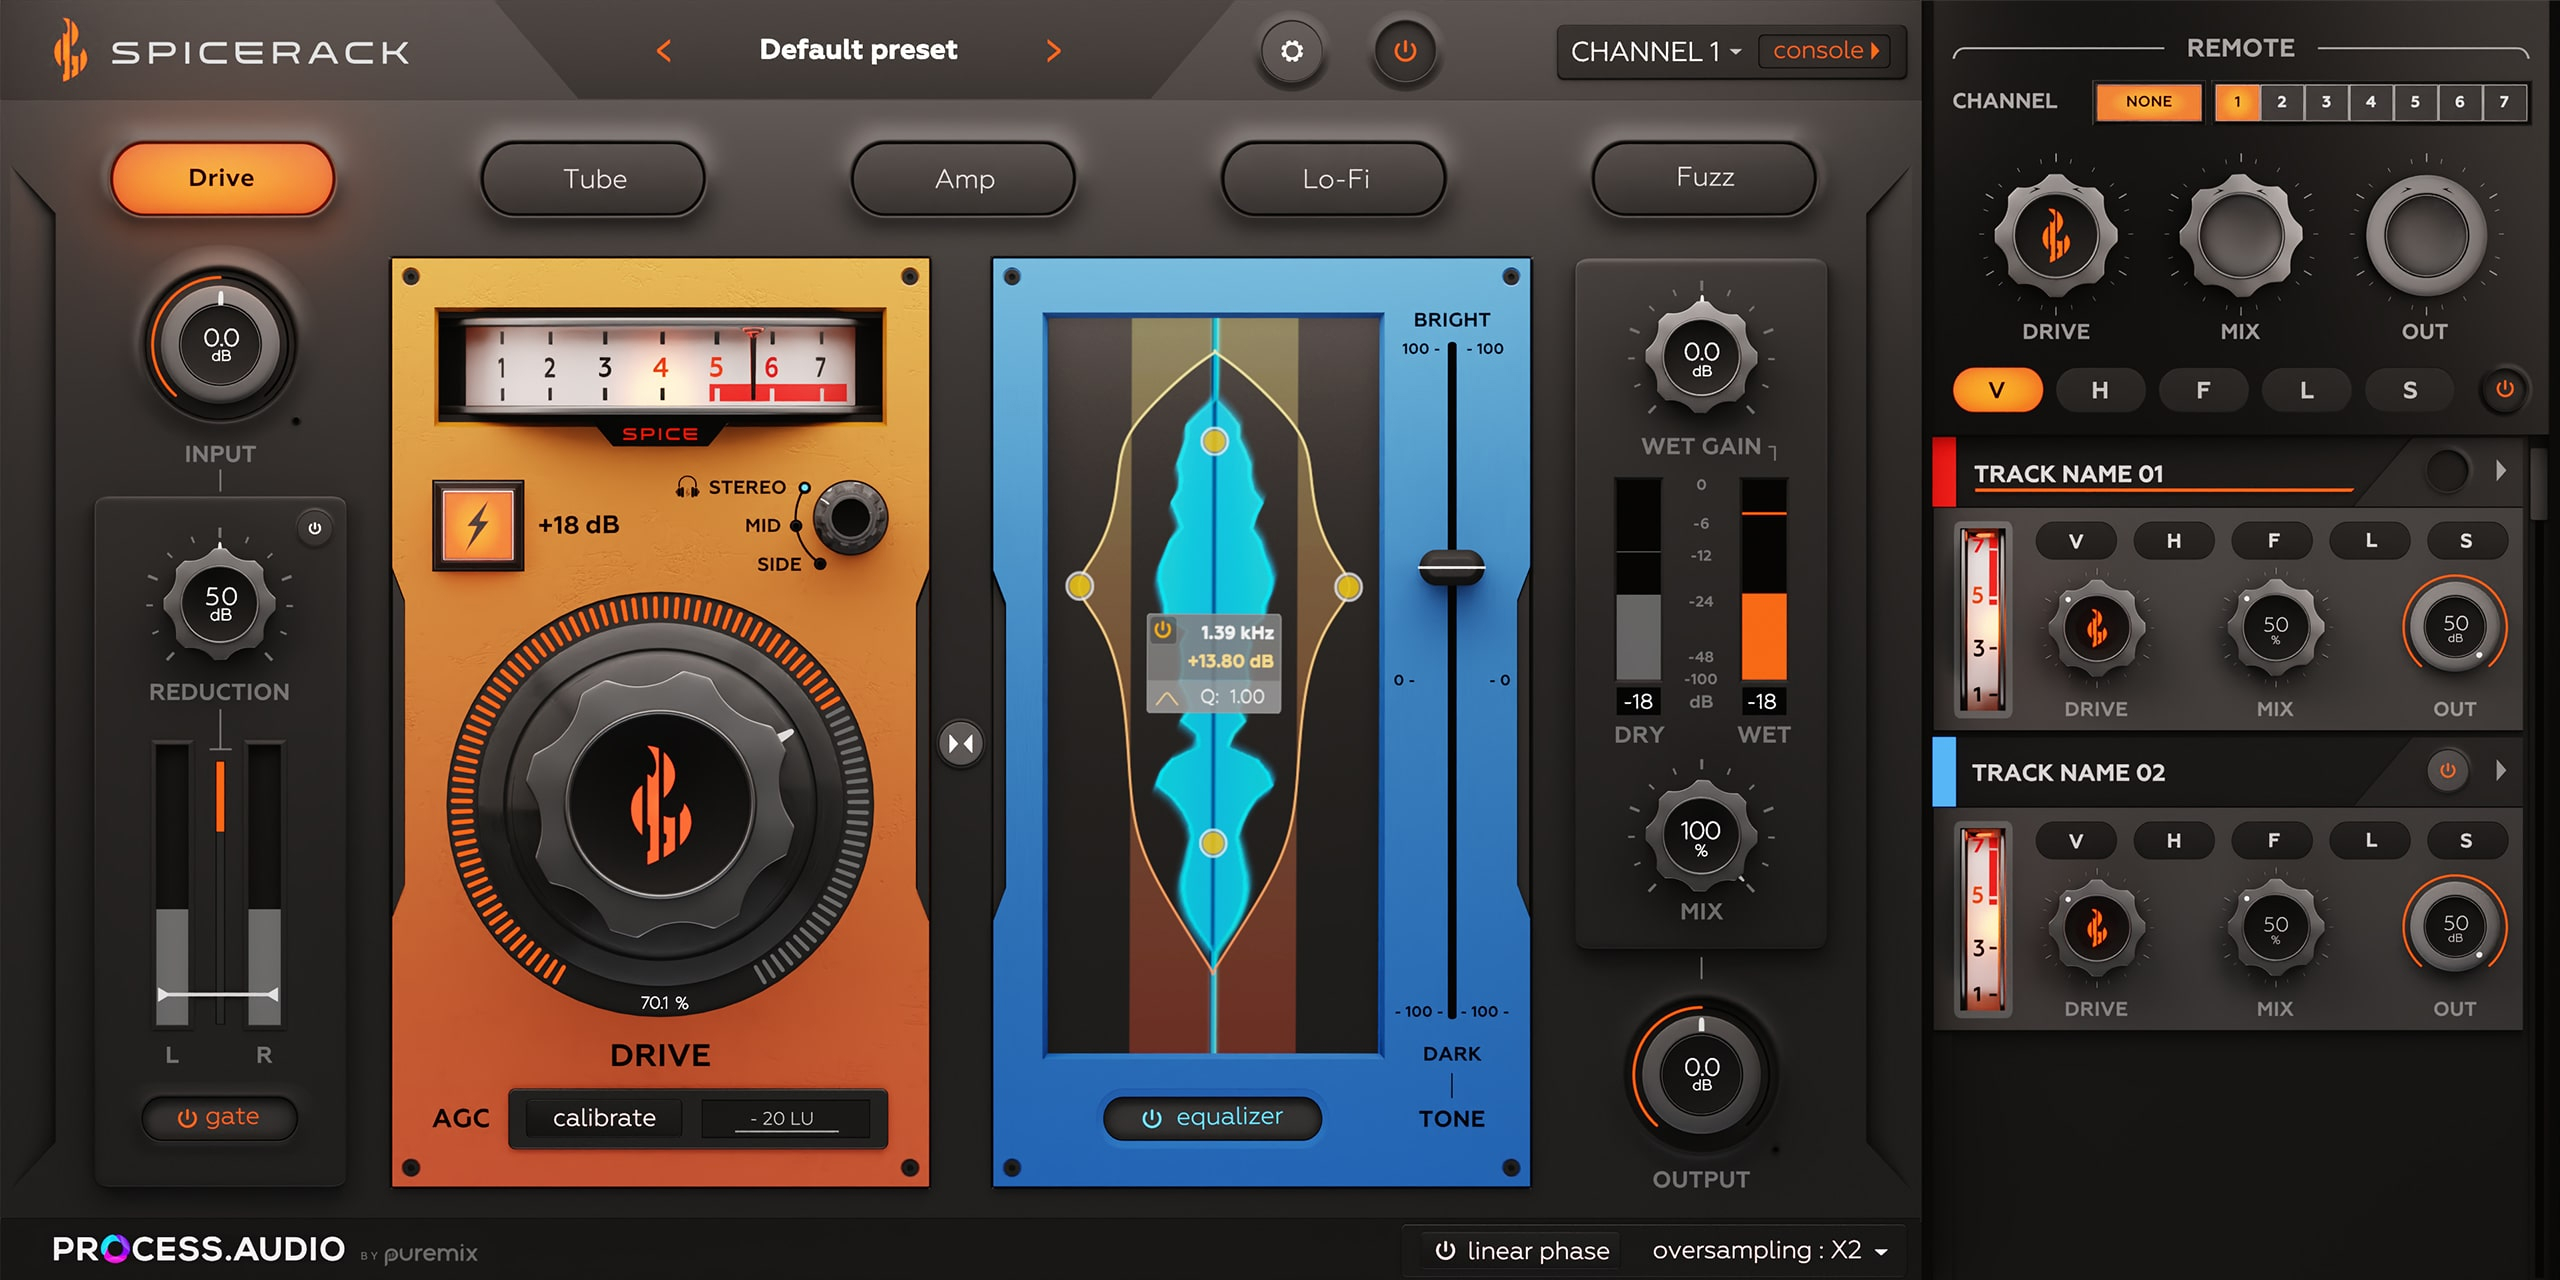This screenshot has width=2560, height=1280.
Task: Go to the previous preset arrow
Action: point(664,51)
